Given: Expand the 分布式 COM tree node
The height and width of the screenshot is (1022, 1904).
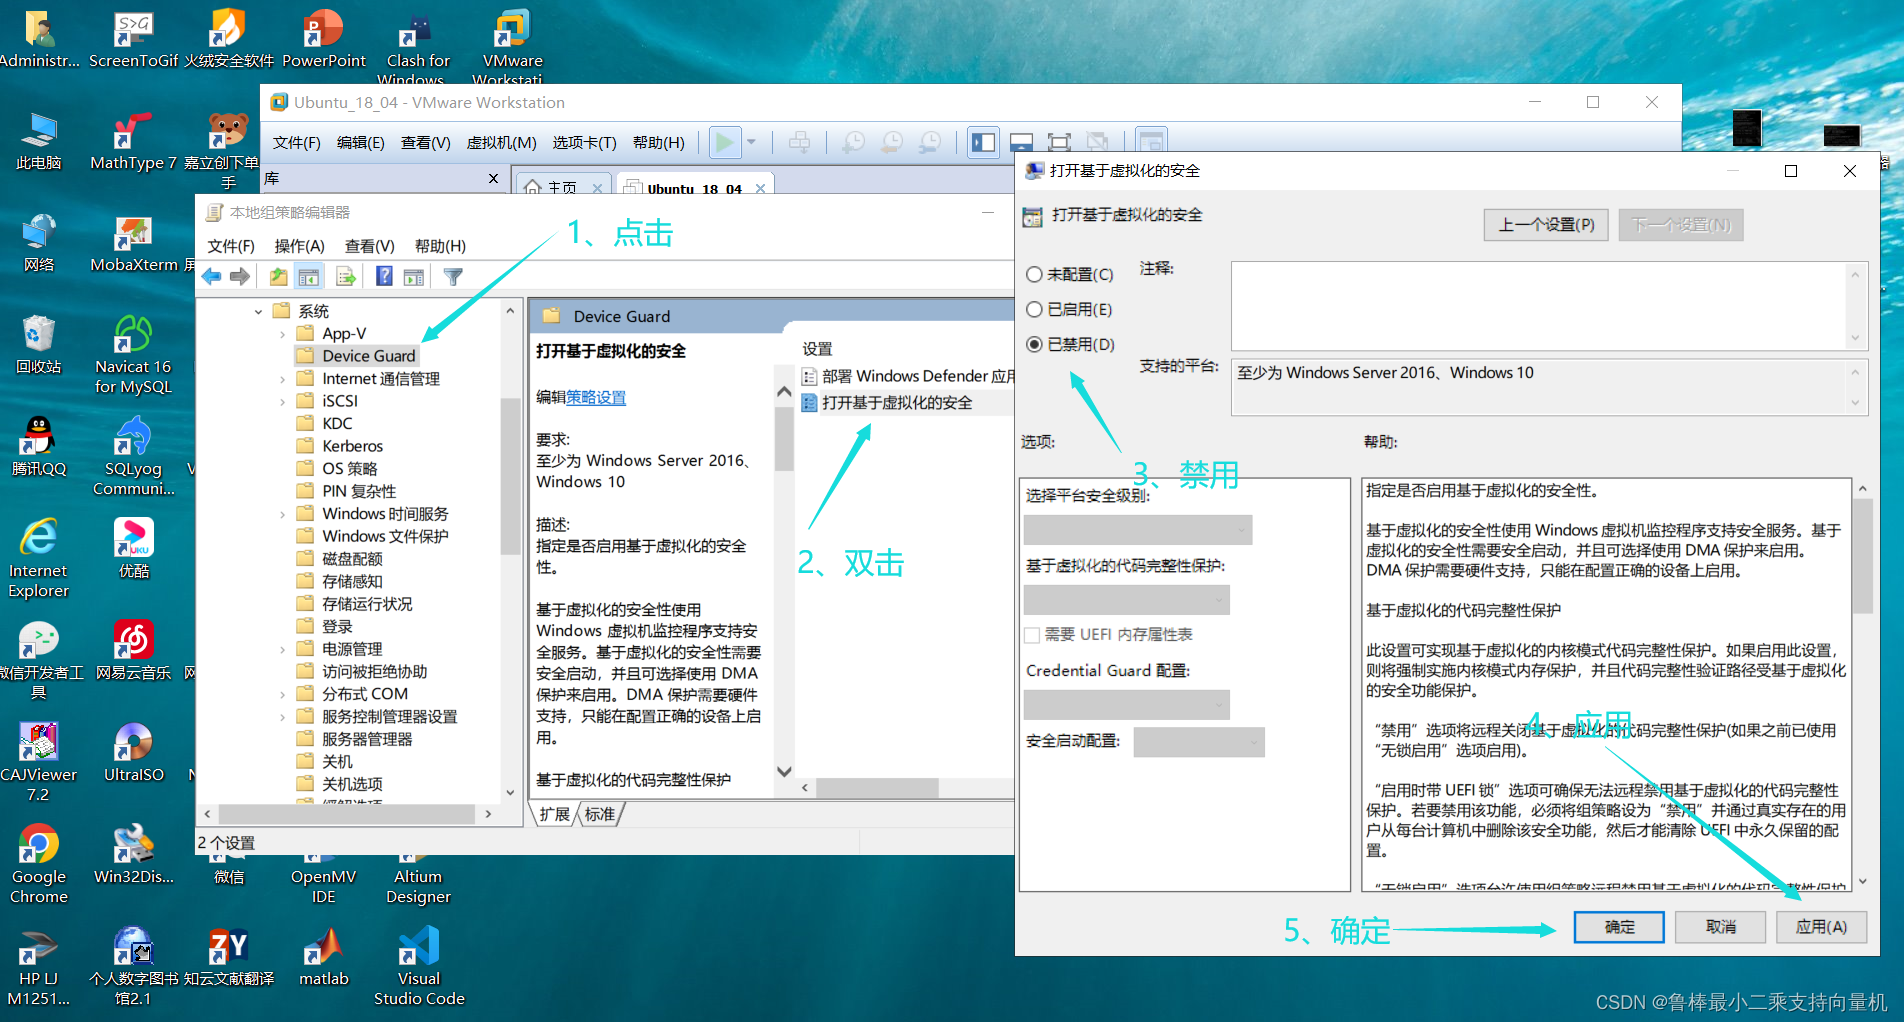Looking at the screenshot, I should click(283, 694).
